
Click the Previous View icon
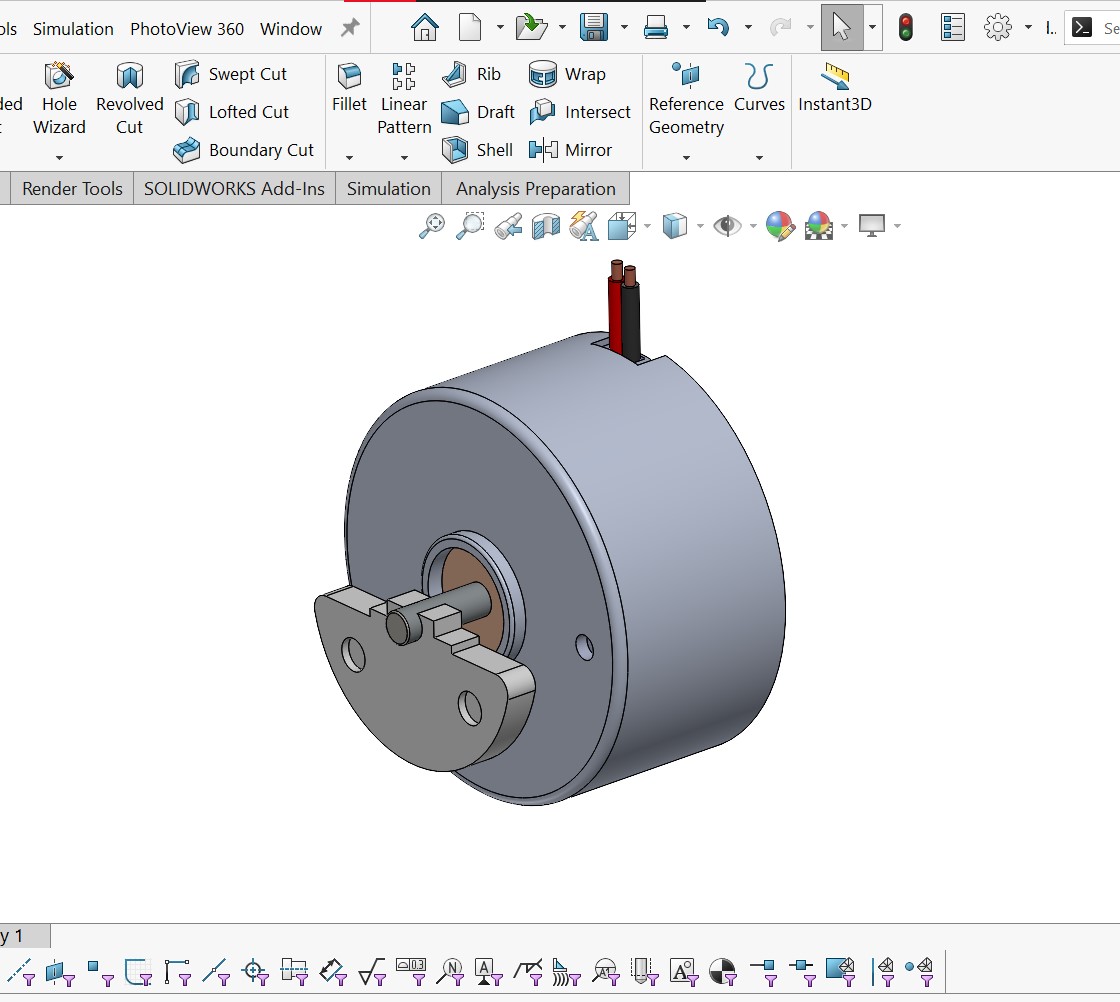coord(508,226)
